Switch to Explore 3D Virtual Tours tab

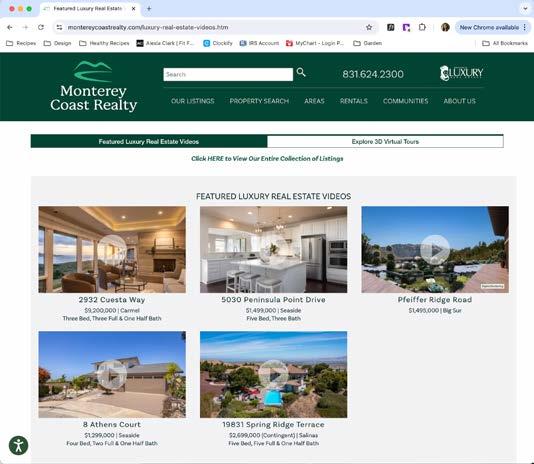point(385,141)
